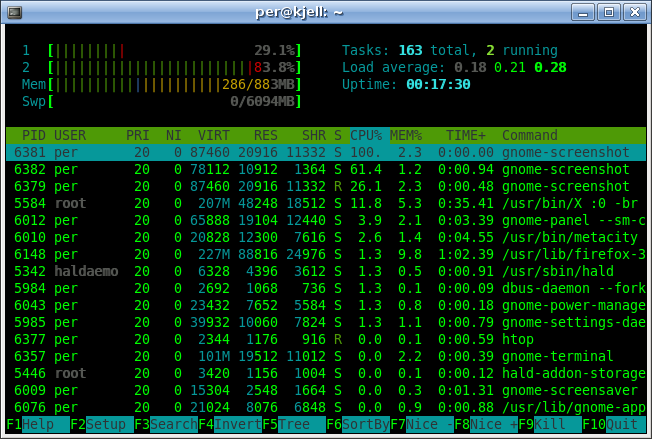This screenshot has width=652, height=439.
Task: Select the /usr/sbin/hald process row
Action: 326,271
